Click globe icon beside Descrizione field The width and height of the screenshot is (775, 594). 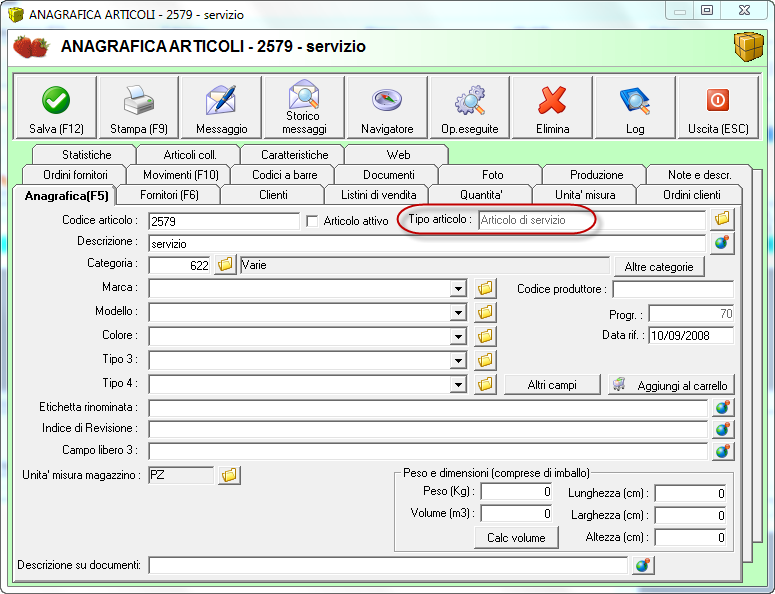(x=722, y=243)
